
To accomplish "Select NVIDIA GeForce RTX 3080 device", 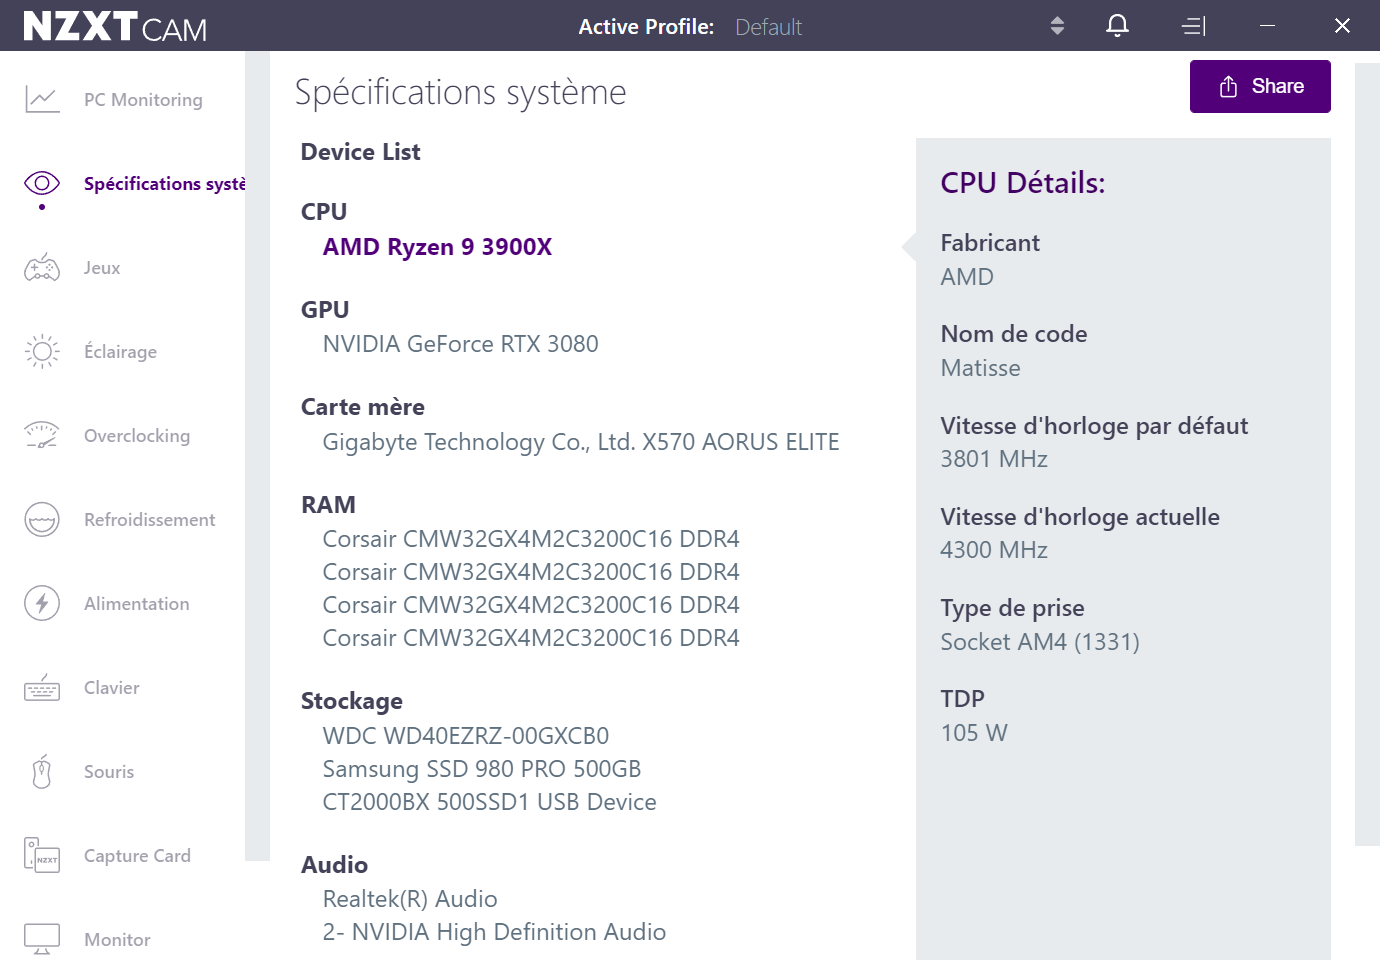I will pyautogui.click(x=460, y=344).
